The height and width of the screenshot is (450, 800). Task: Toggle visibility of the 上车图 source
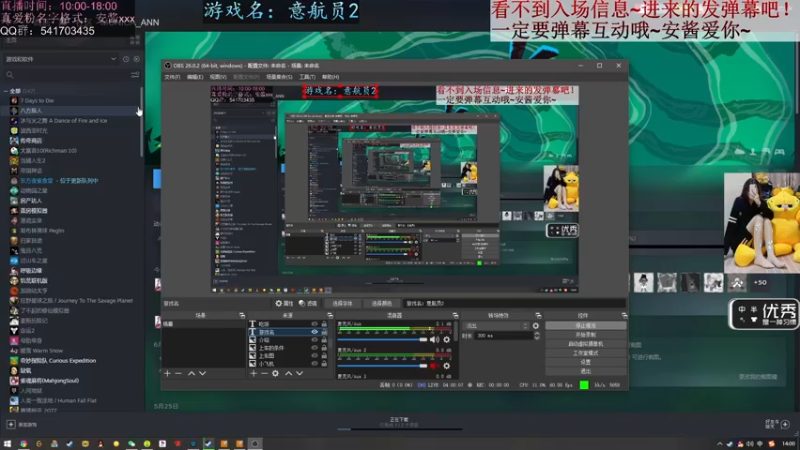(314, 356)
